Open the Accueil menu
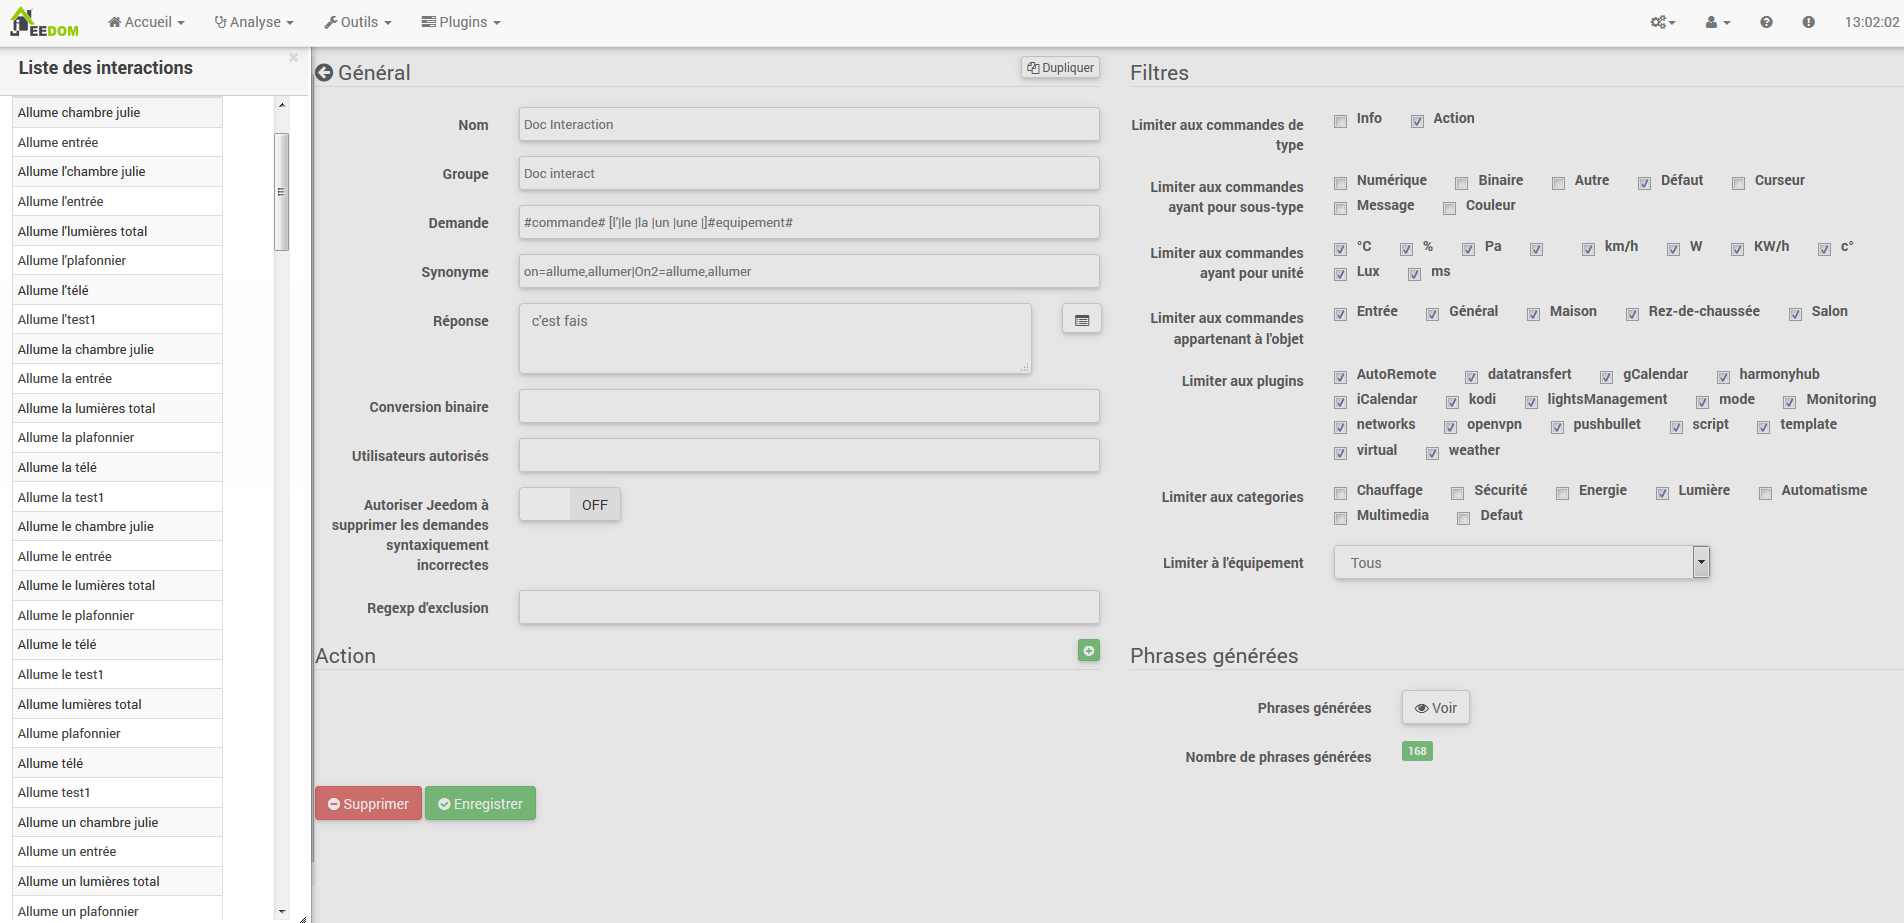This screenshot has width=1904, height=923. pos(147,22)
